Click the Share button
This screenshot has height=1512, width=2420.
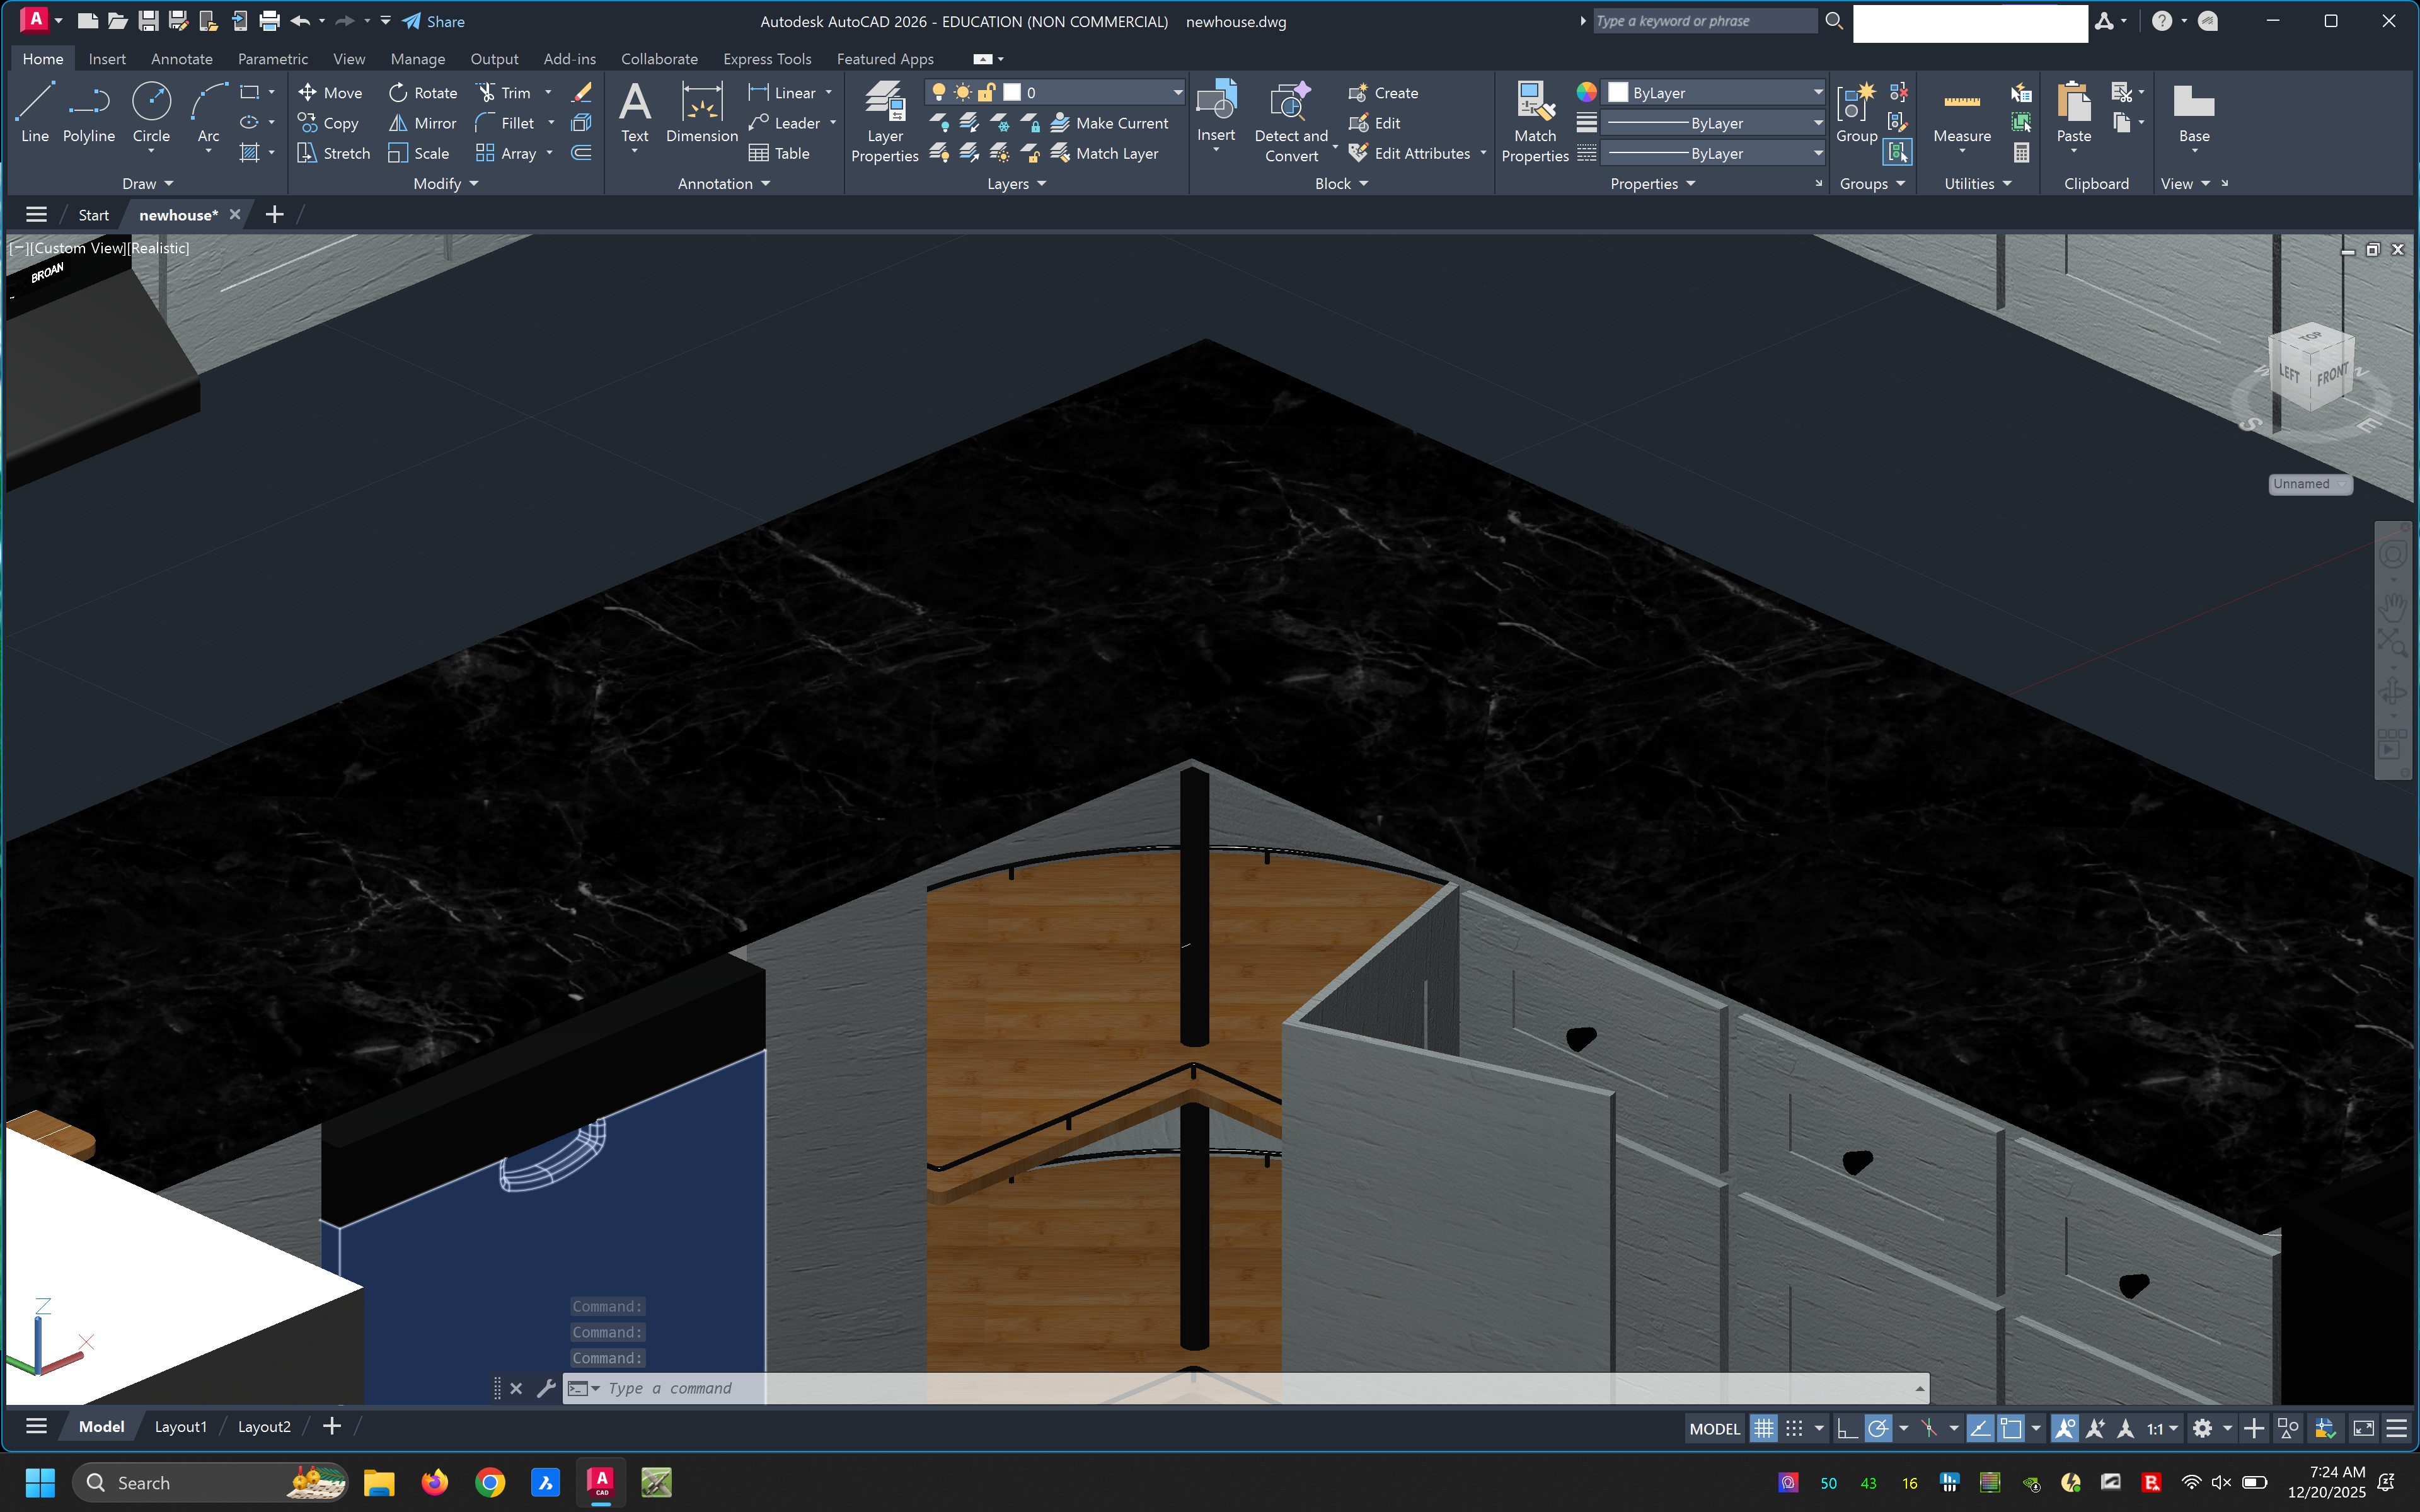[x=434, y=21]
